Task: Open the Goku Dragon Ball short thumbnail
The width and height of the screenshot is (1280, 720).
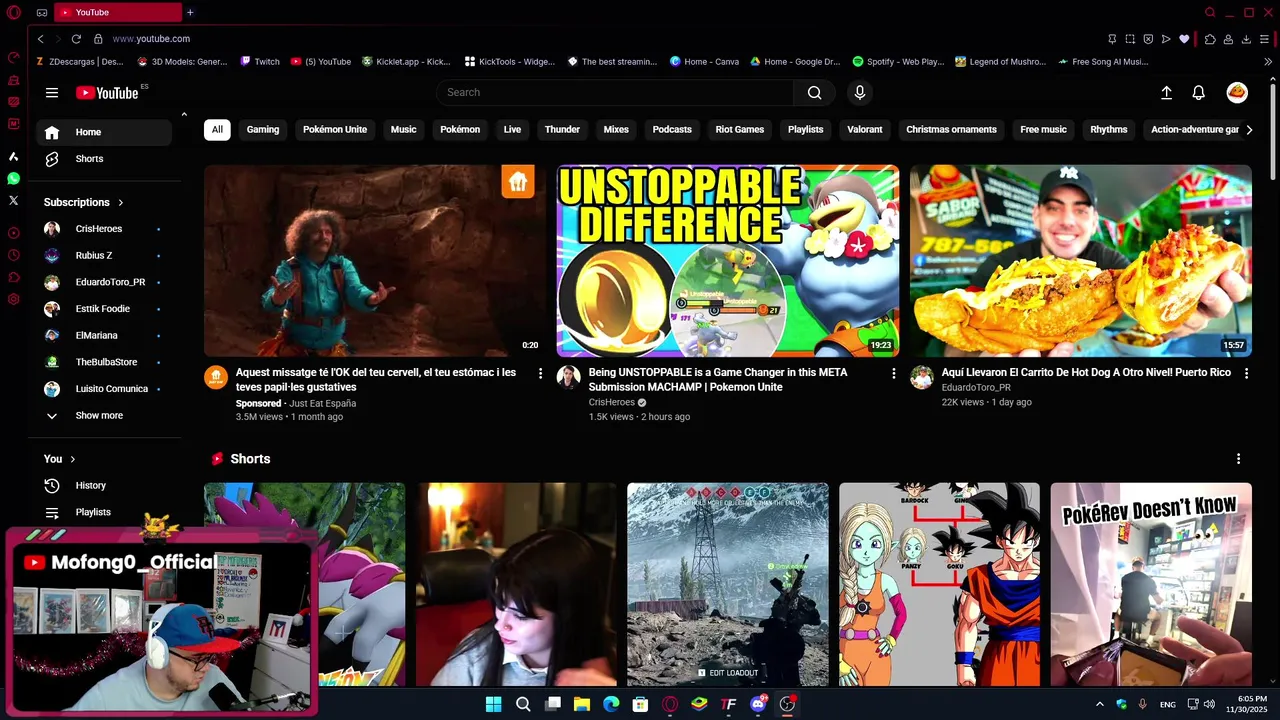Action: coord(939,585)
